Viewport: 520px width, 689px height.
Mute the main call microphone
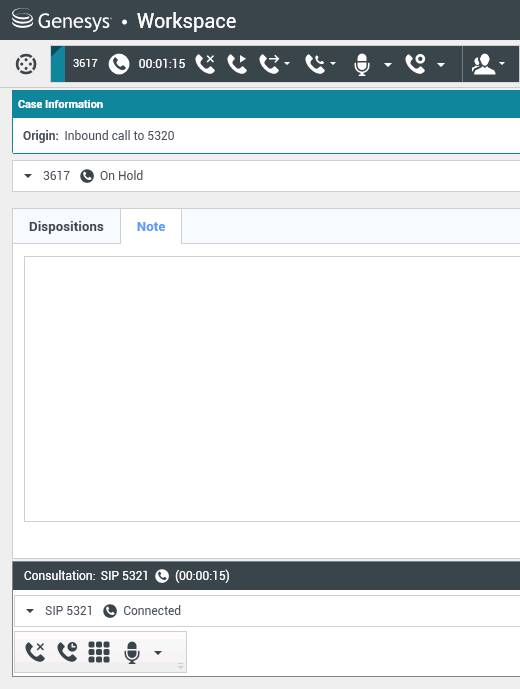pos(362,65)
